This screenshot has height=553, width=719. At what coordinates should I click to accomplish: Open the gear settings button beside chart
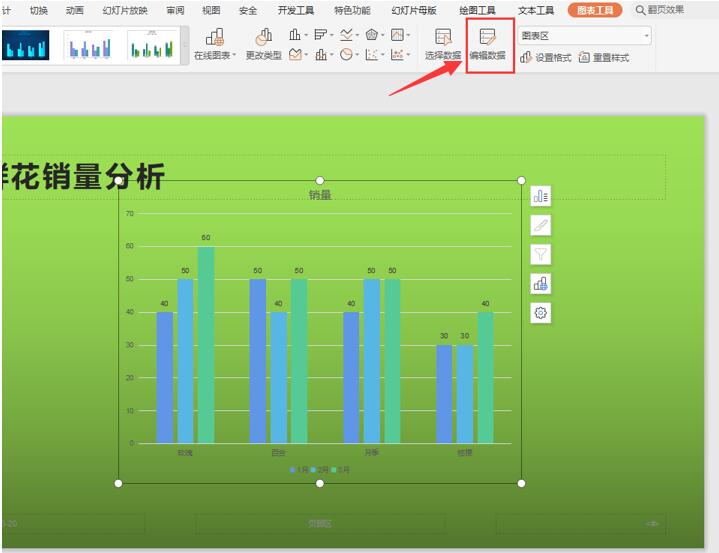click(x=541, y=313)
